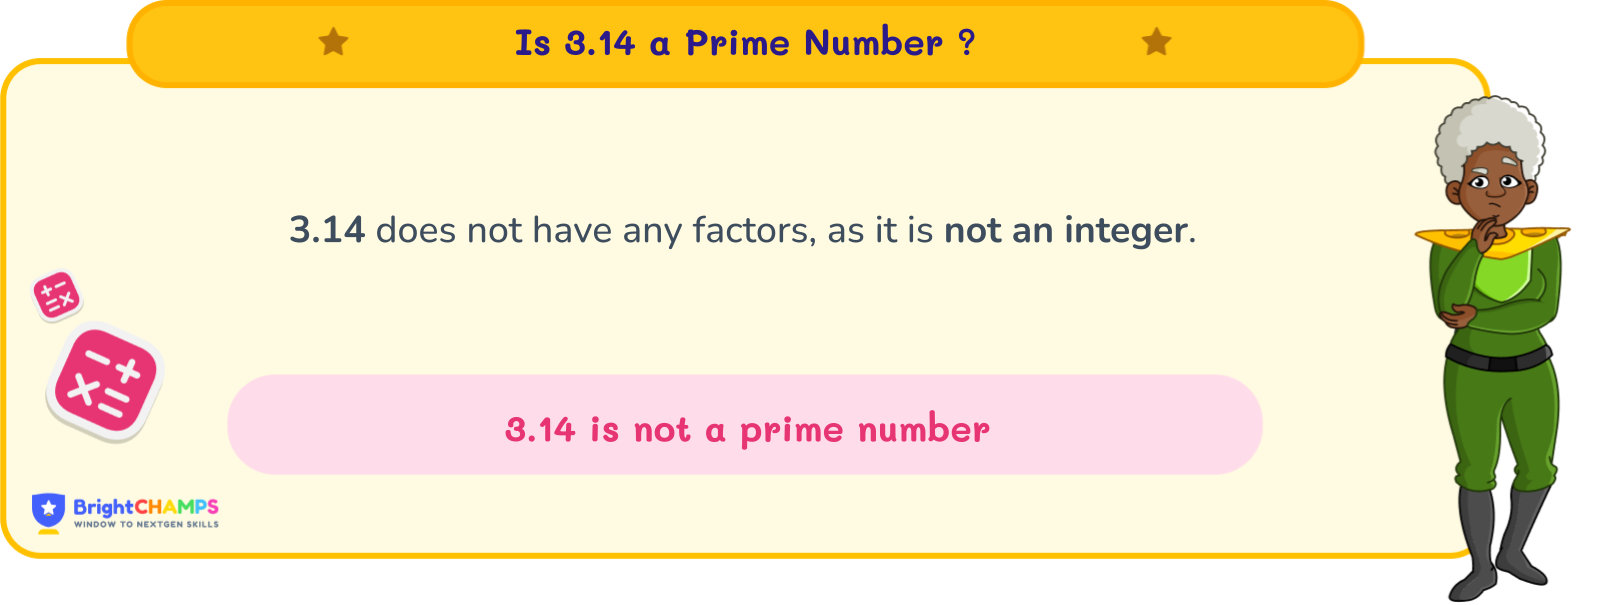This screenshot has height=605, width=1600.
Task: Click the right star in the title banner
Action: (x=1156, y=42)
